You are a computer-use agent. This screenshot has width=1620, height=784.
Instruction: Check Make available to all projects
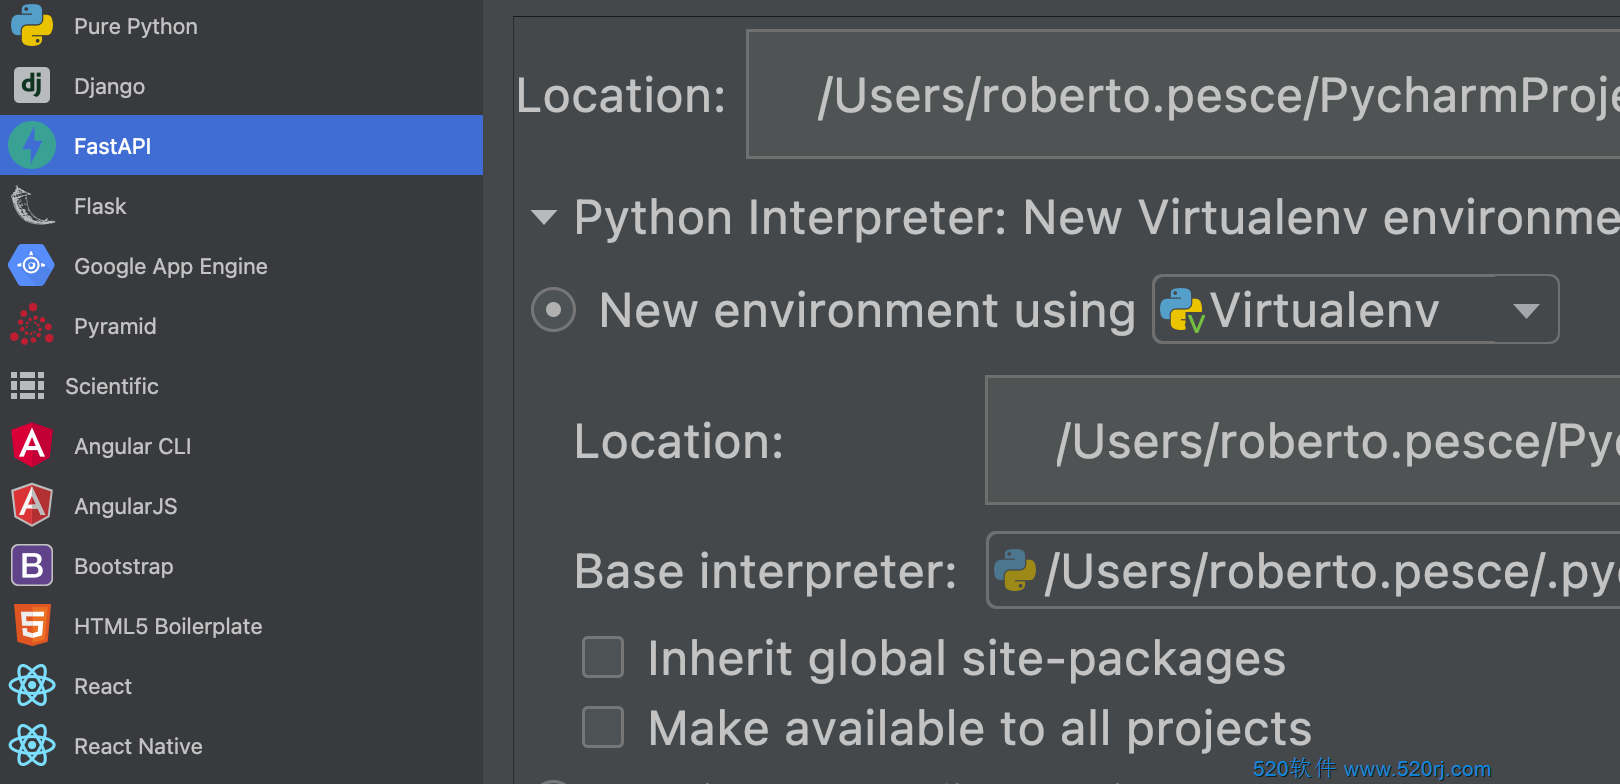603,727
